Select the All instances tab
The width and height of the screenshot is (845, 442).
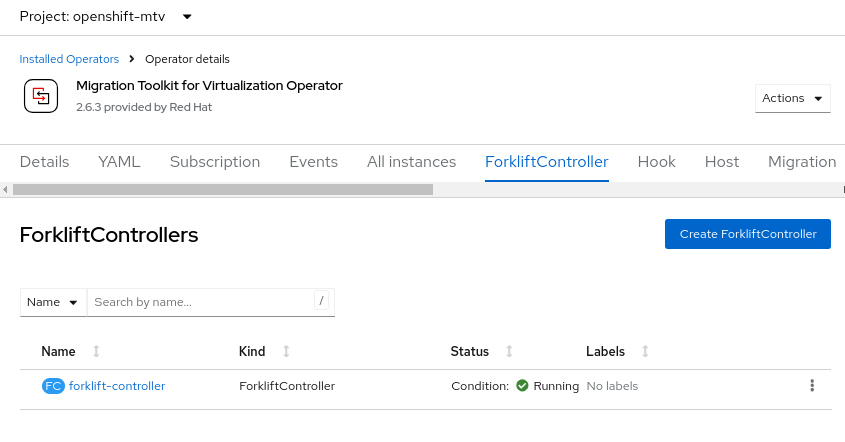[x=411, y=162]
